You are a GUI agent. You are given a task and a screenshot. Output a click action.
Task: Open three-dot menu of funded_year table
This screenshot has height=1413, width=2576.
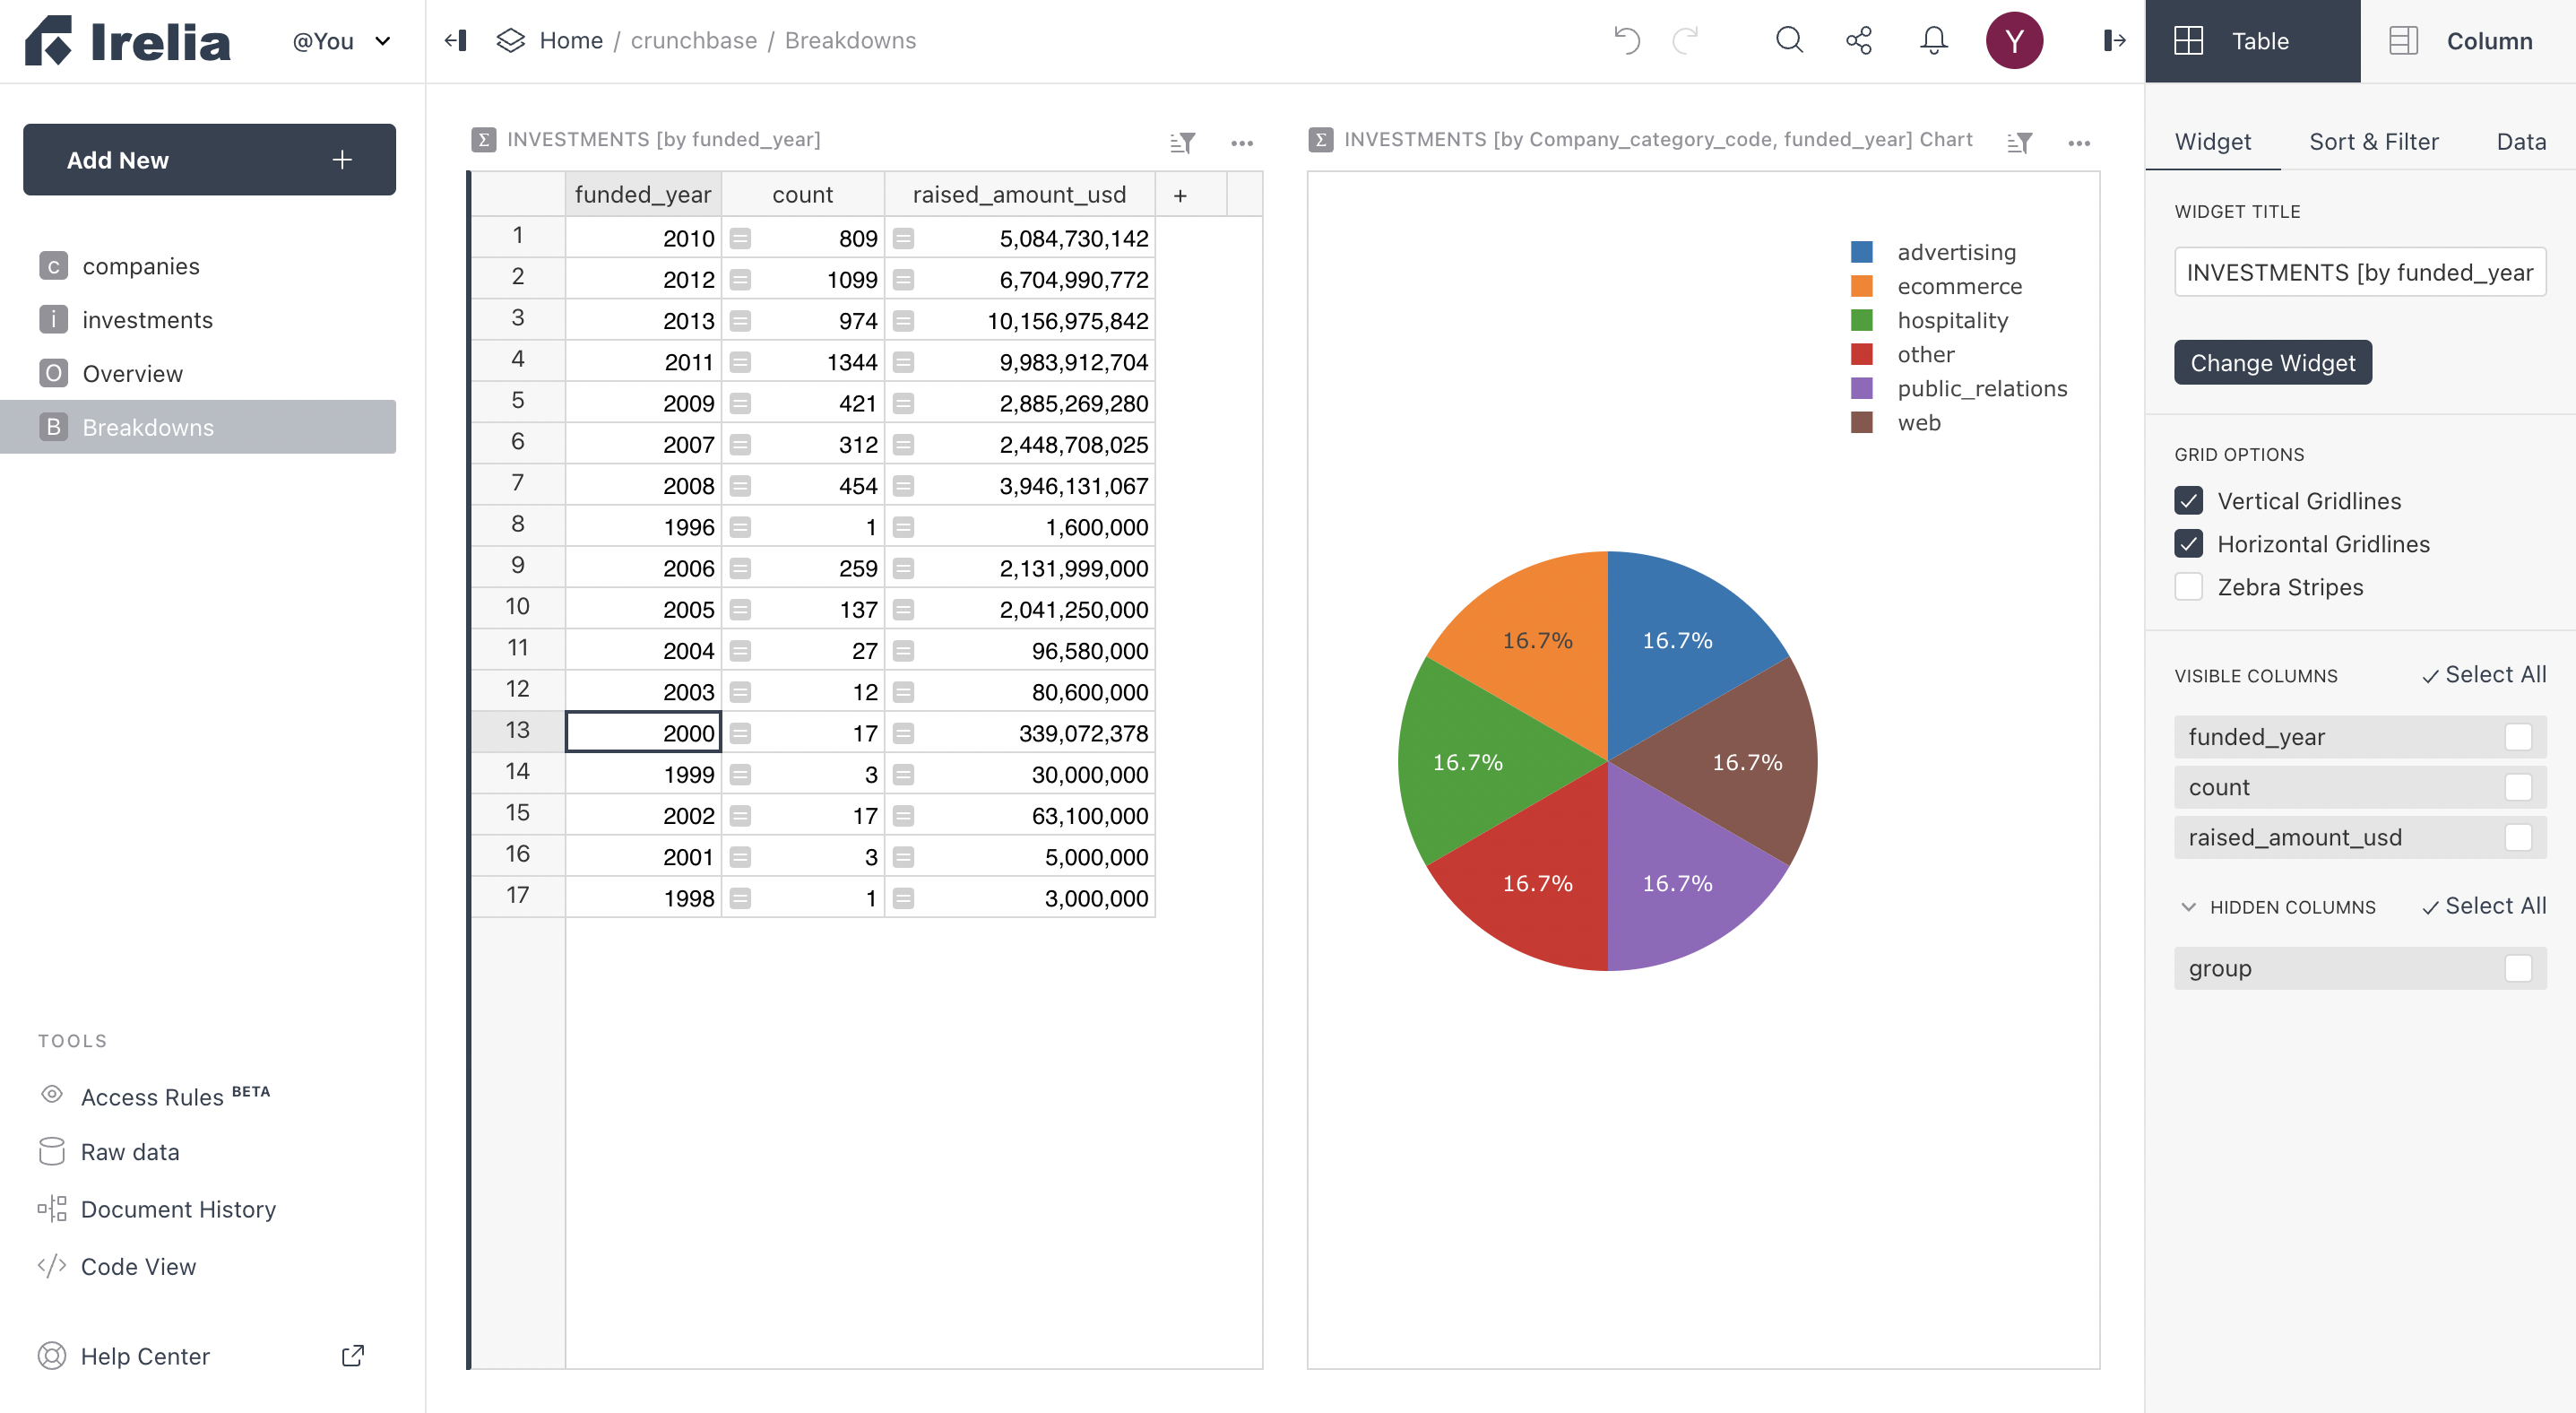1242,143
